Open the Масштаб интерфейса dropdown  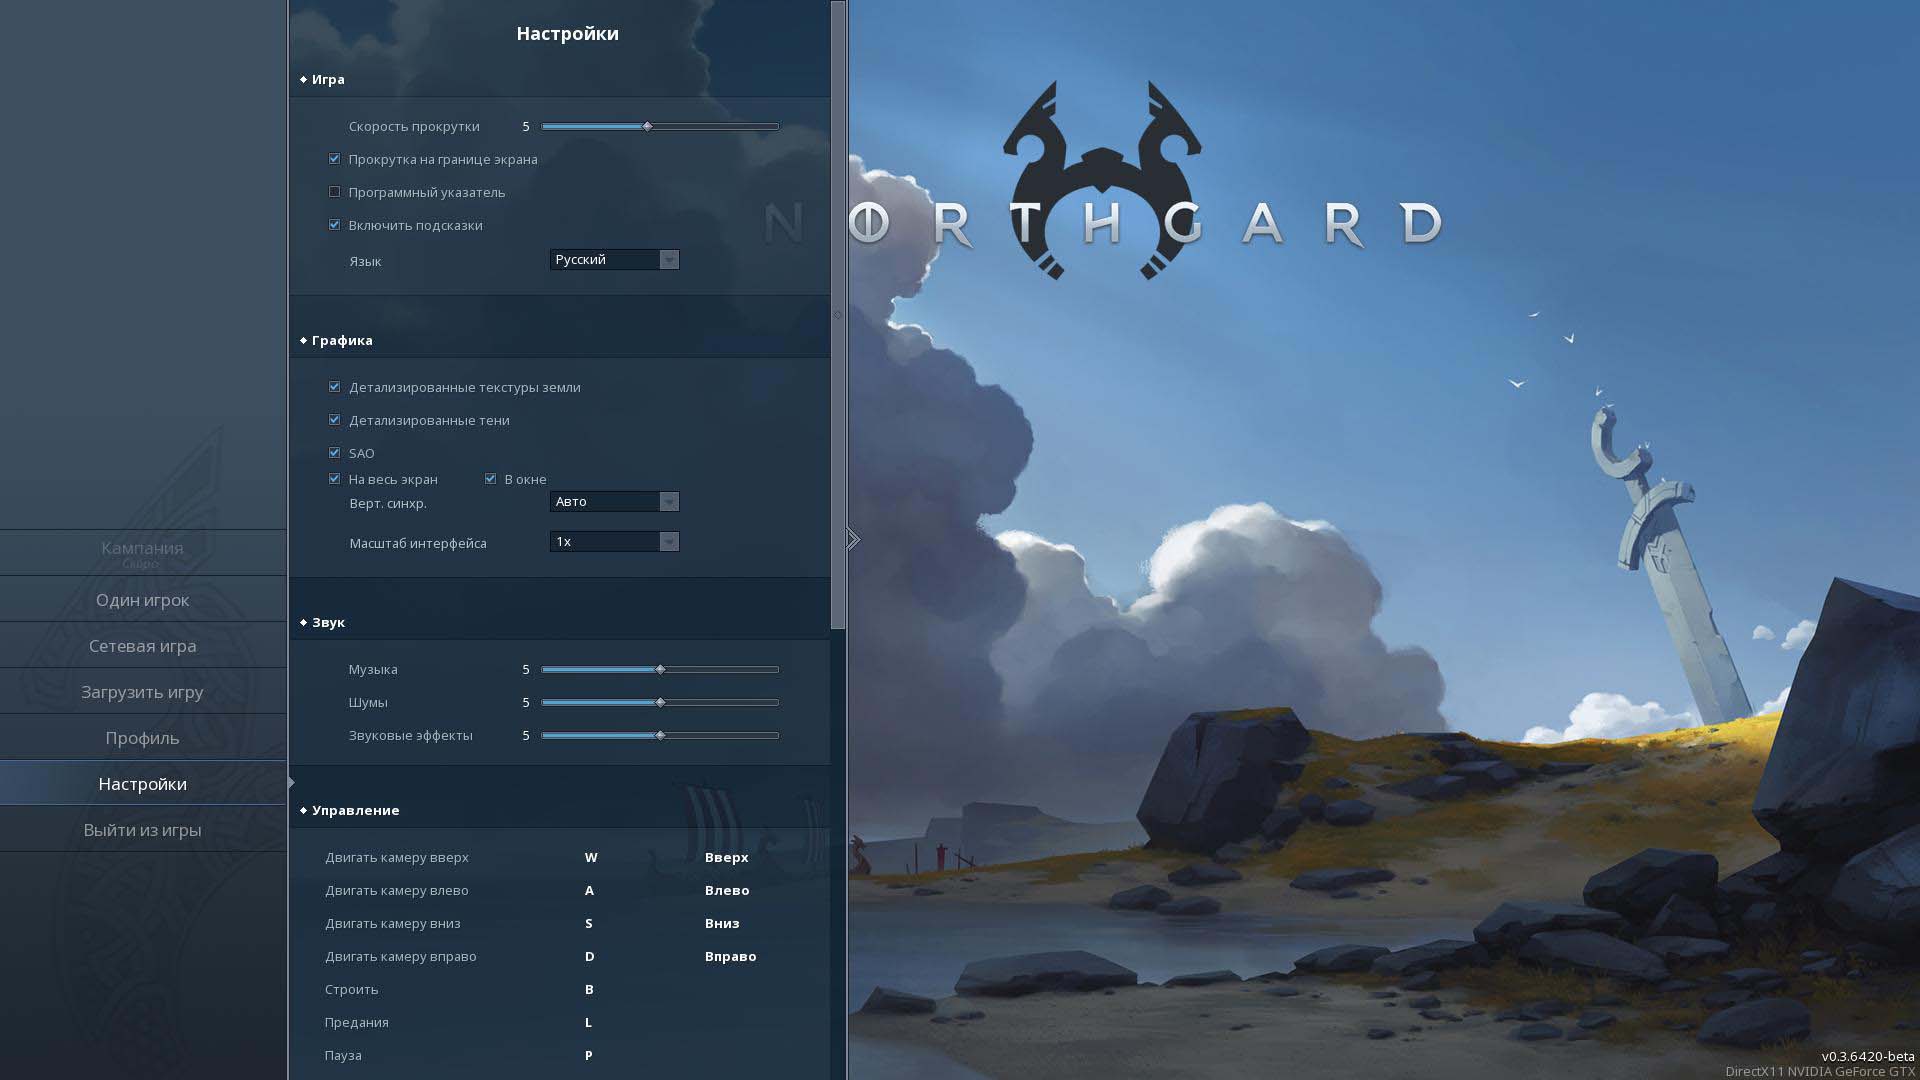[x=614, y=542]
